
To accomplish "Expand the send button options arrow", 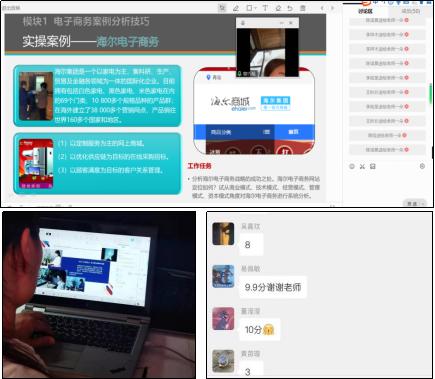I will [x=423, y=203].
